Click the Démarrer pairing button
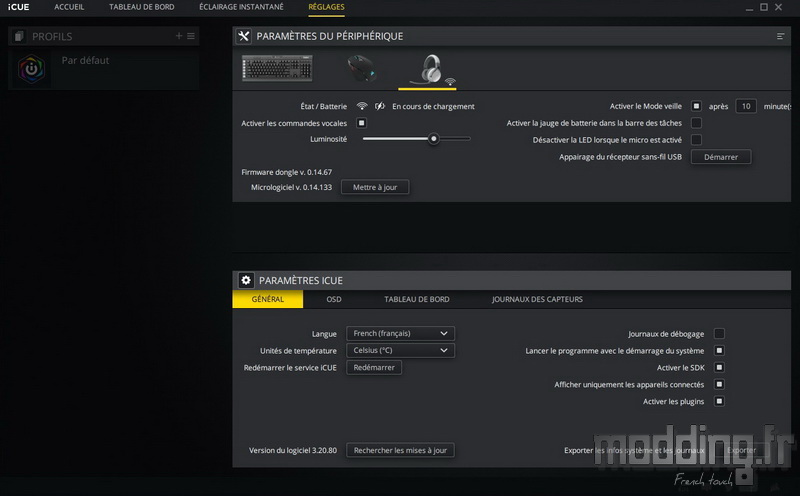800x496 pixels. pos(720,157)
